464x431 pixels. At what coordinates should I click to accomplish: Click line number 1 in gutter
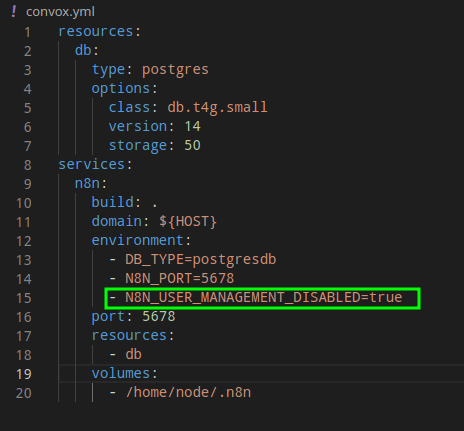pos(27,32)
